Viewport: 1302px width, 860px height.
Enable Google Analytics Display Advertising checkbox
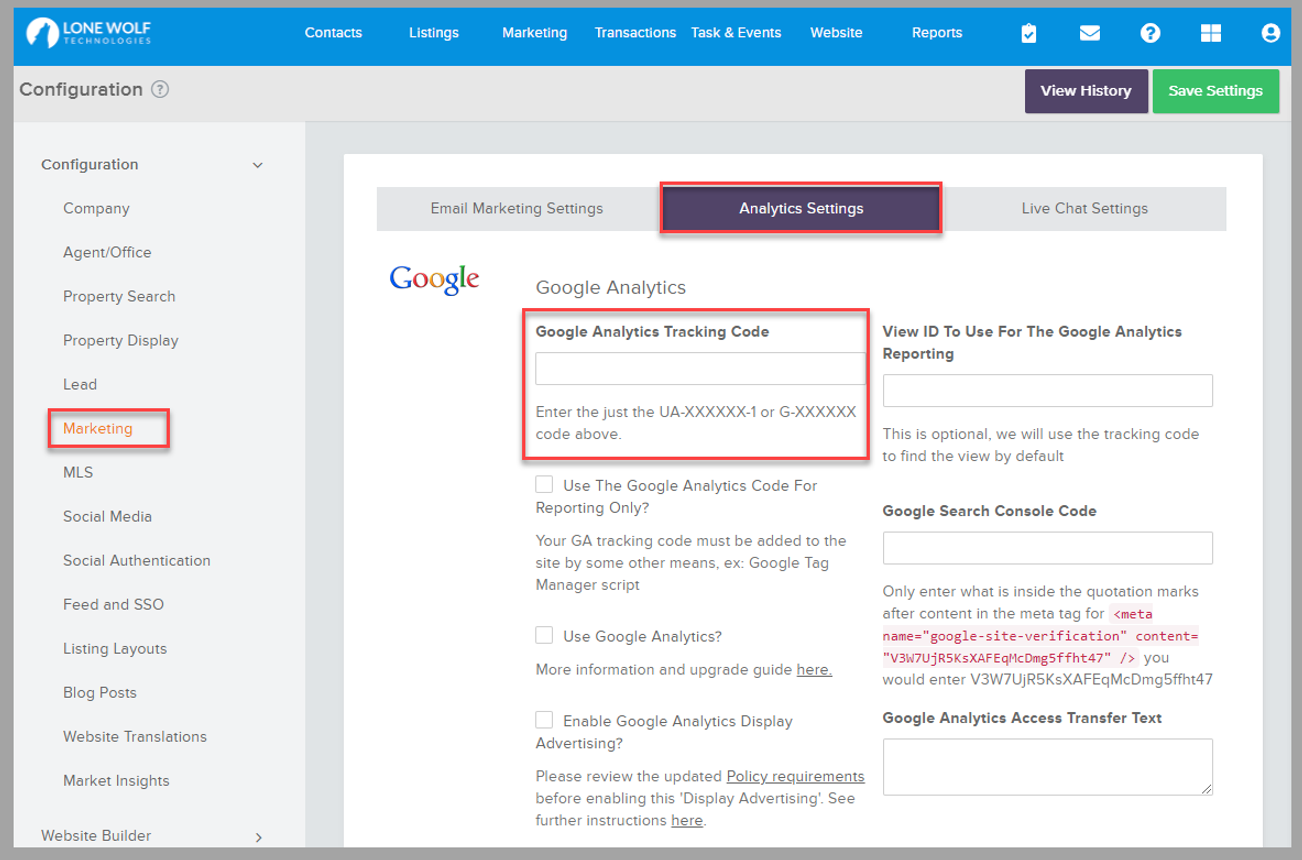tap(544, 720)
